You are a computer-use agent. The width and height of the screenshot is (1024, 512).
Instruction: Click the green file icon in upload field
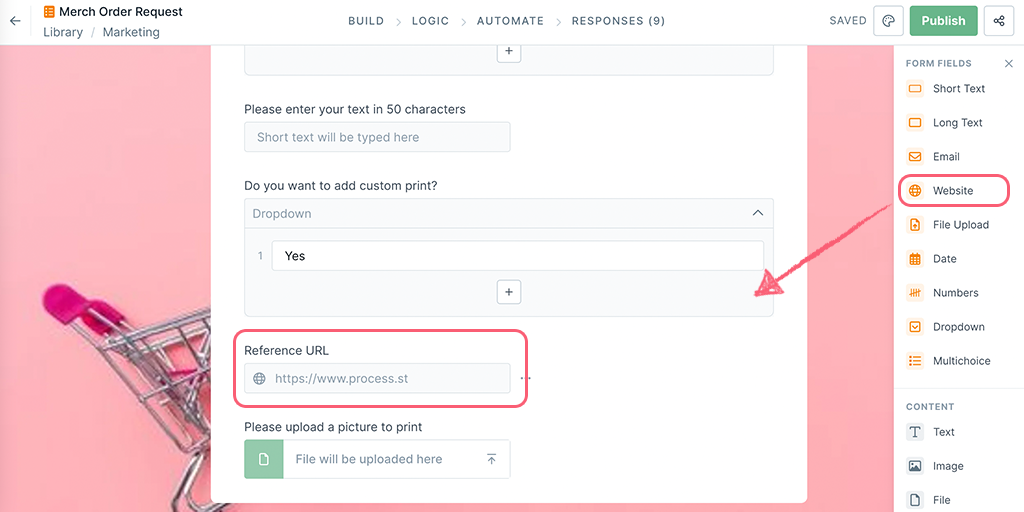coord(264,459)
